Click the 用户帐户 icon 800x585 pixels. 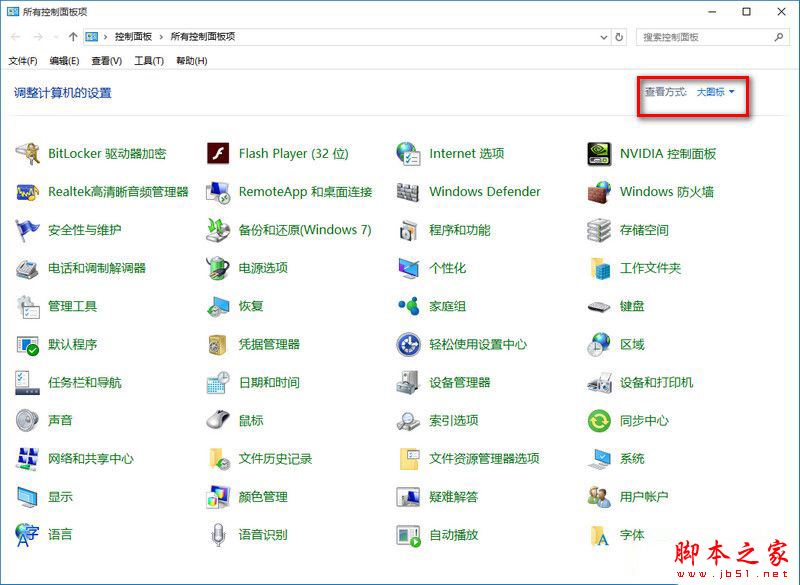(x=599, y=497)
